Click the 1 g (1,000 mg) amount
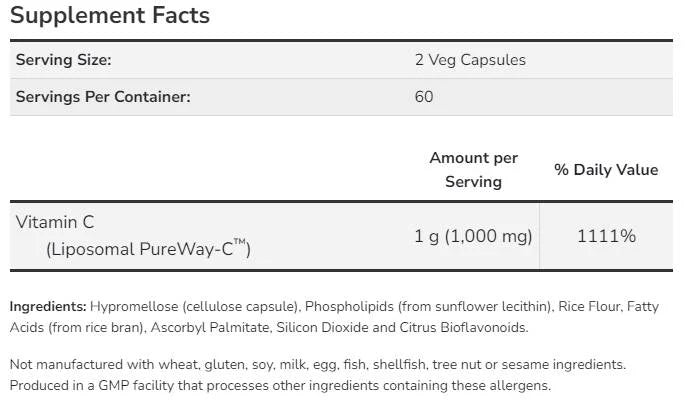The width and height of the screenshot is (685, 401). pos(473,236)
